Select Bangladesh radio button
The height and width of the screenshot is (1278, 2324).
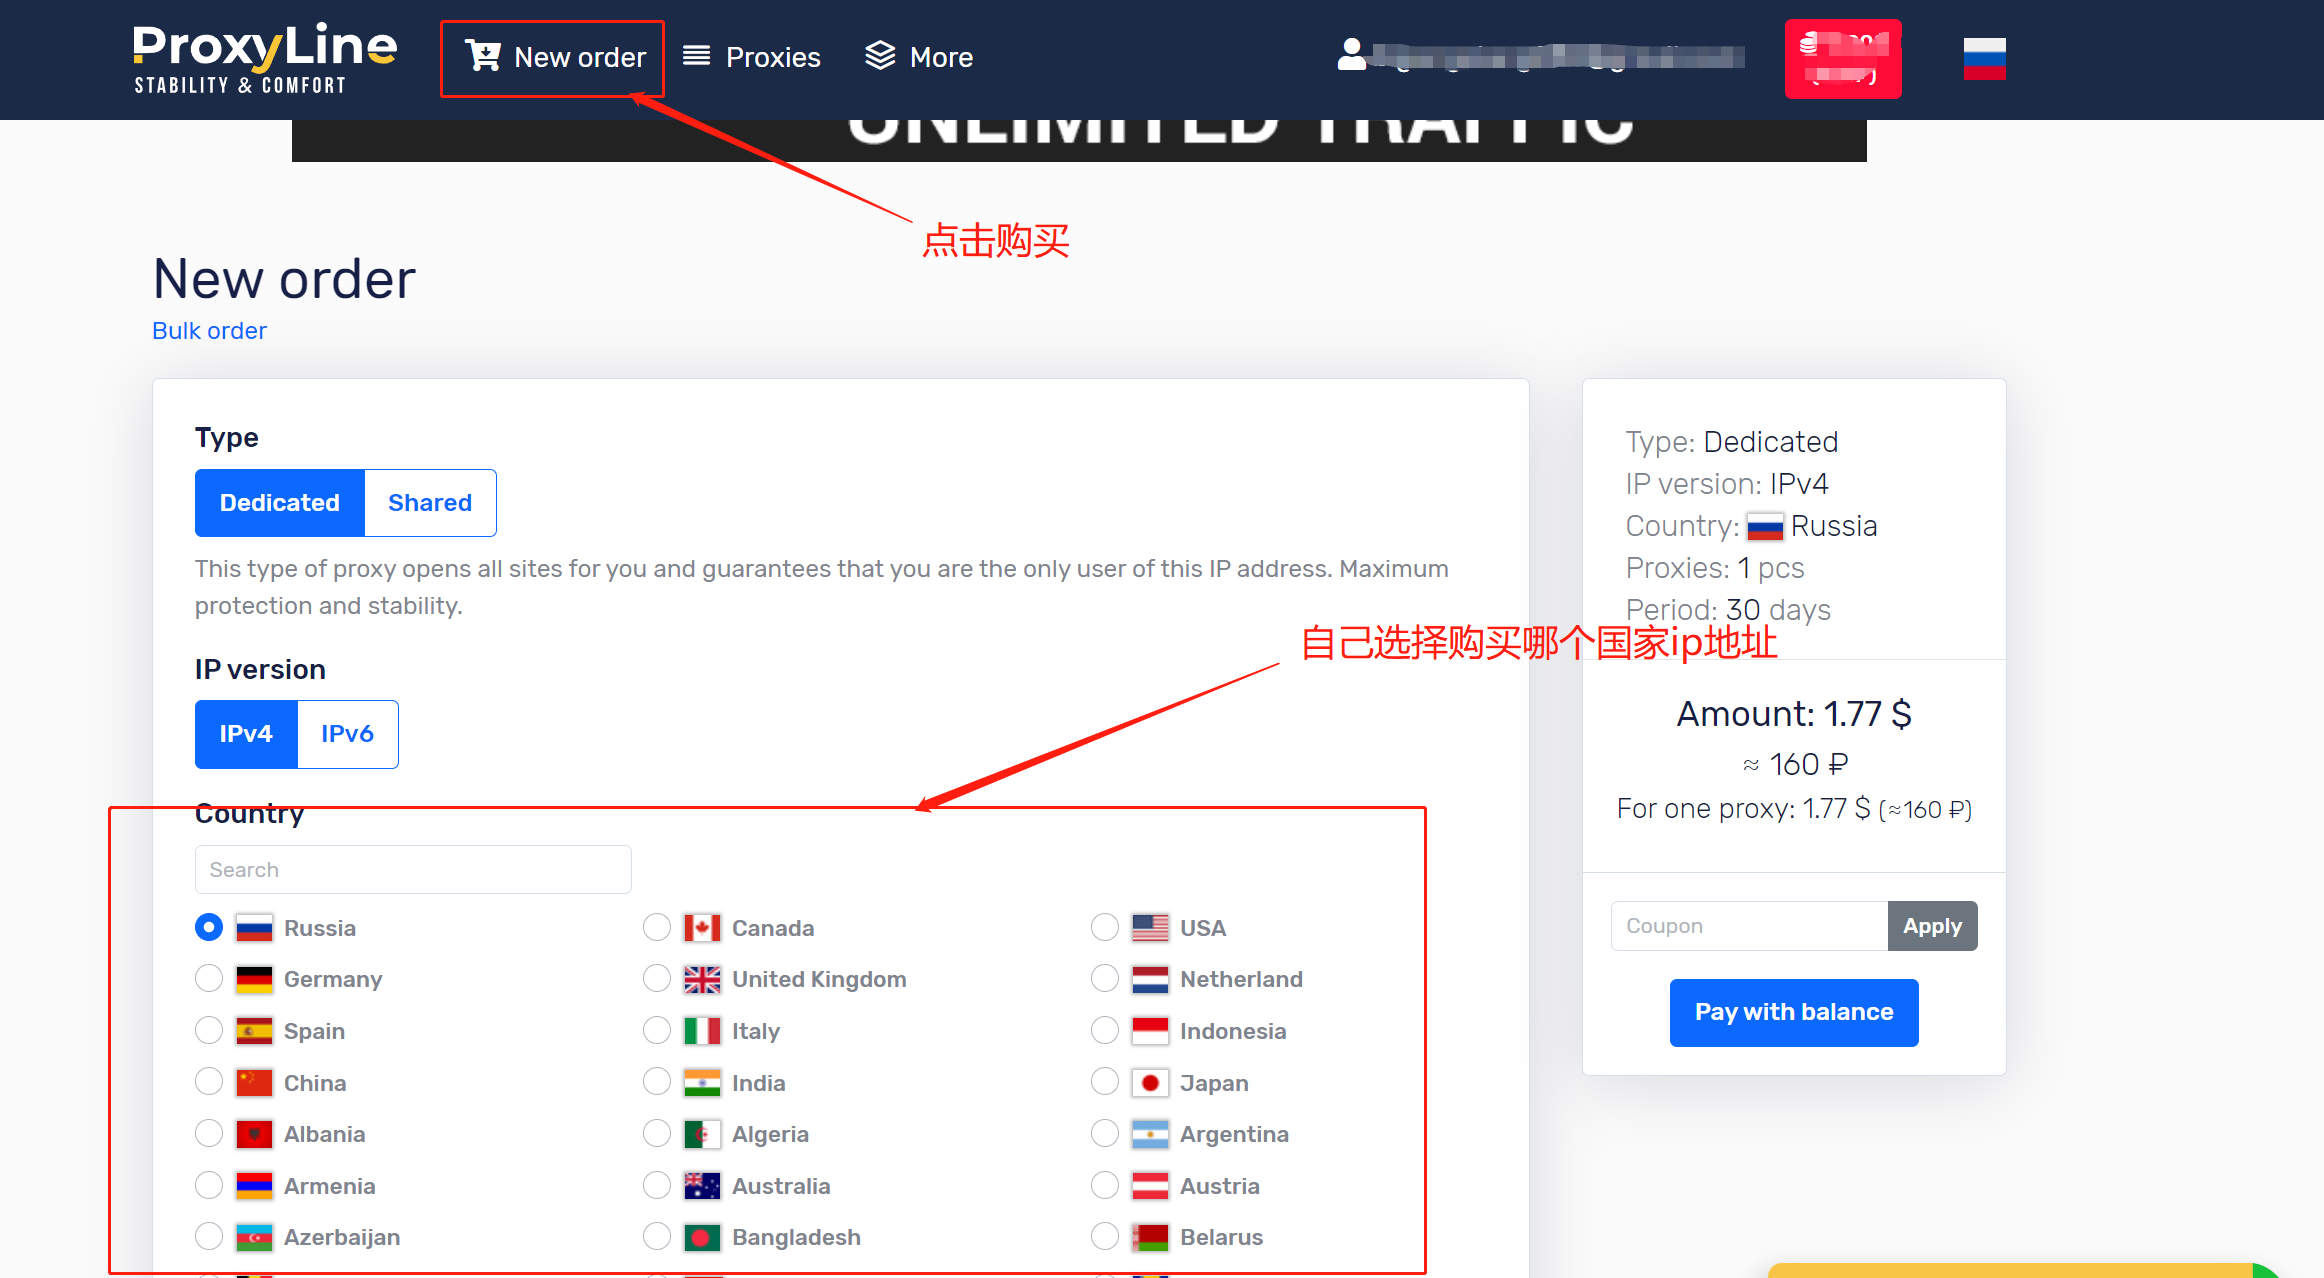pos(657,1236)
